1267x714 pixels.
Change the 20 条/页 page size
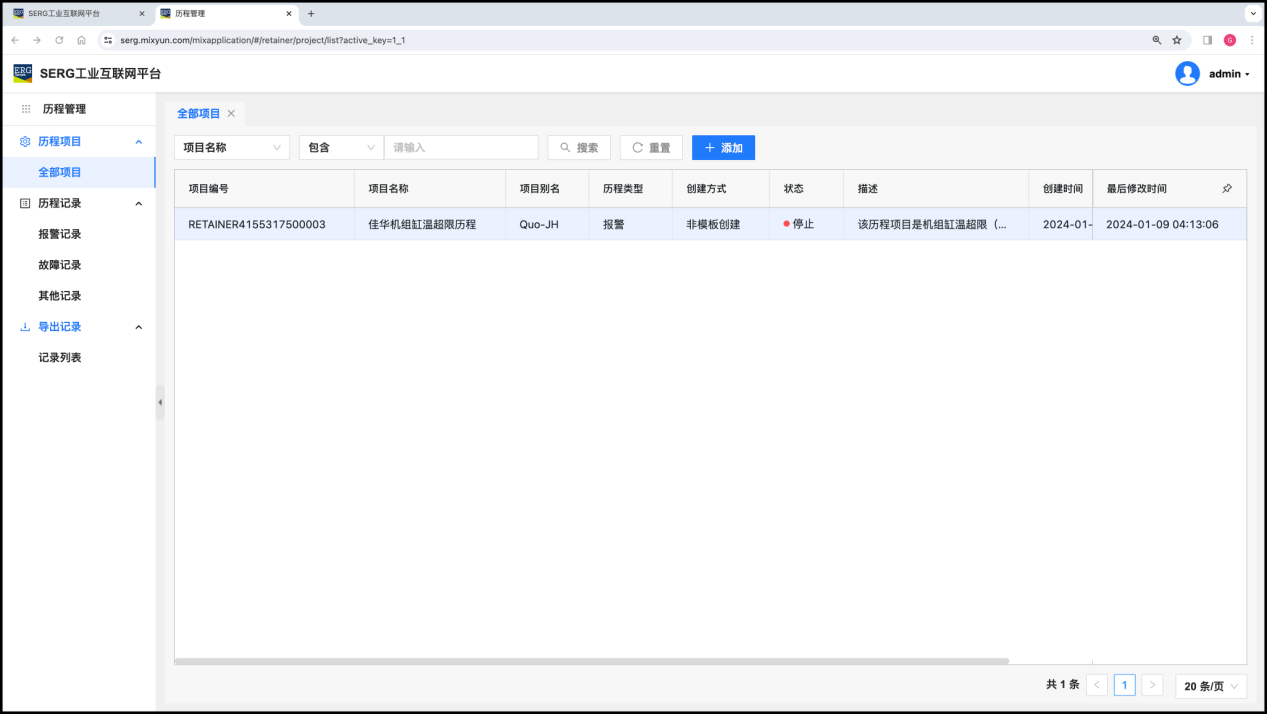[1211, 686]
